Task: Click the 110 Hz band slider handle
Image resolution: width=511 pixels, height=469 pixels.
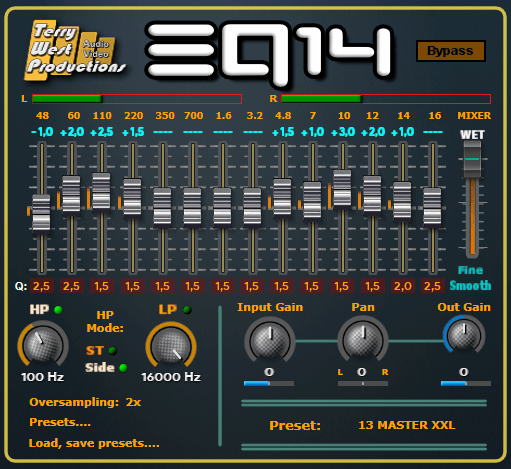Action: (101, 192)
